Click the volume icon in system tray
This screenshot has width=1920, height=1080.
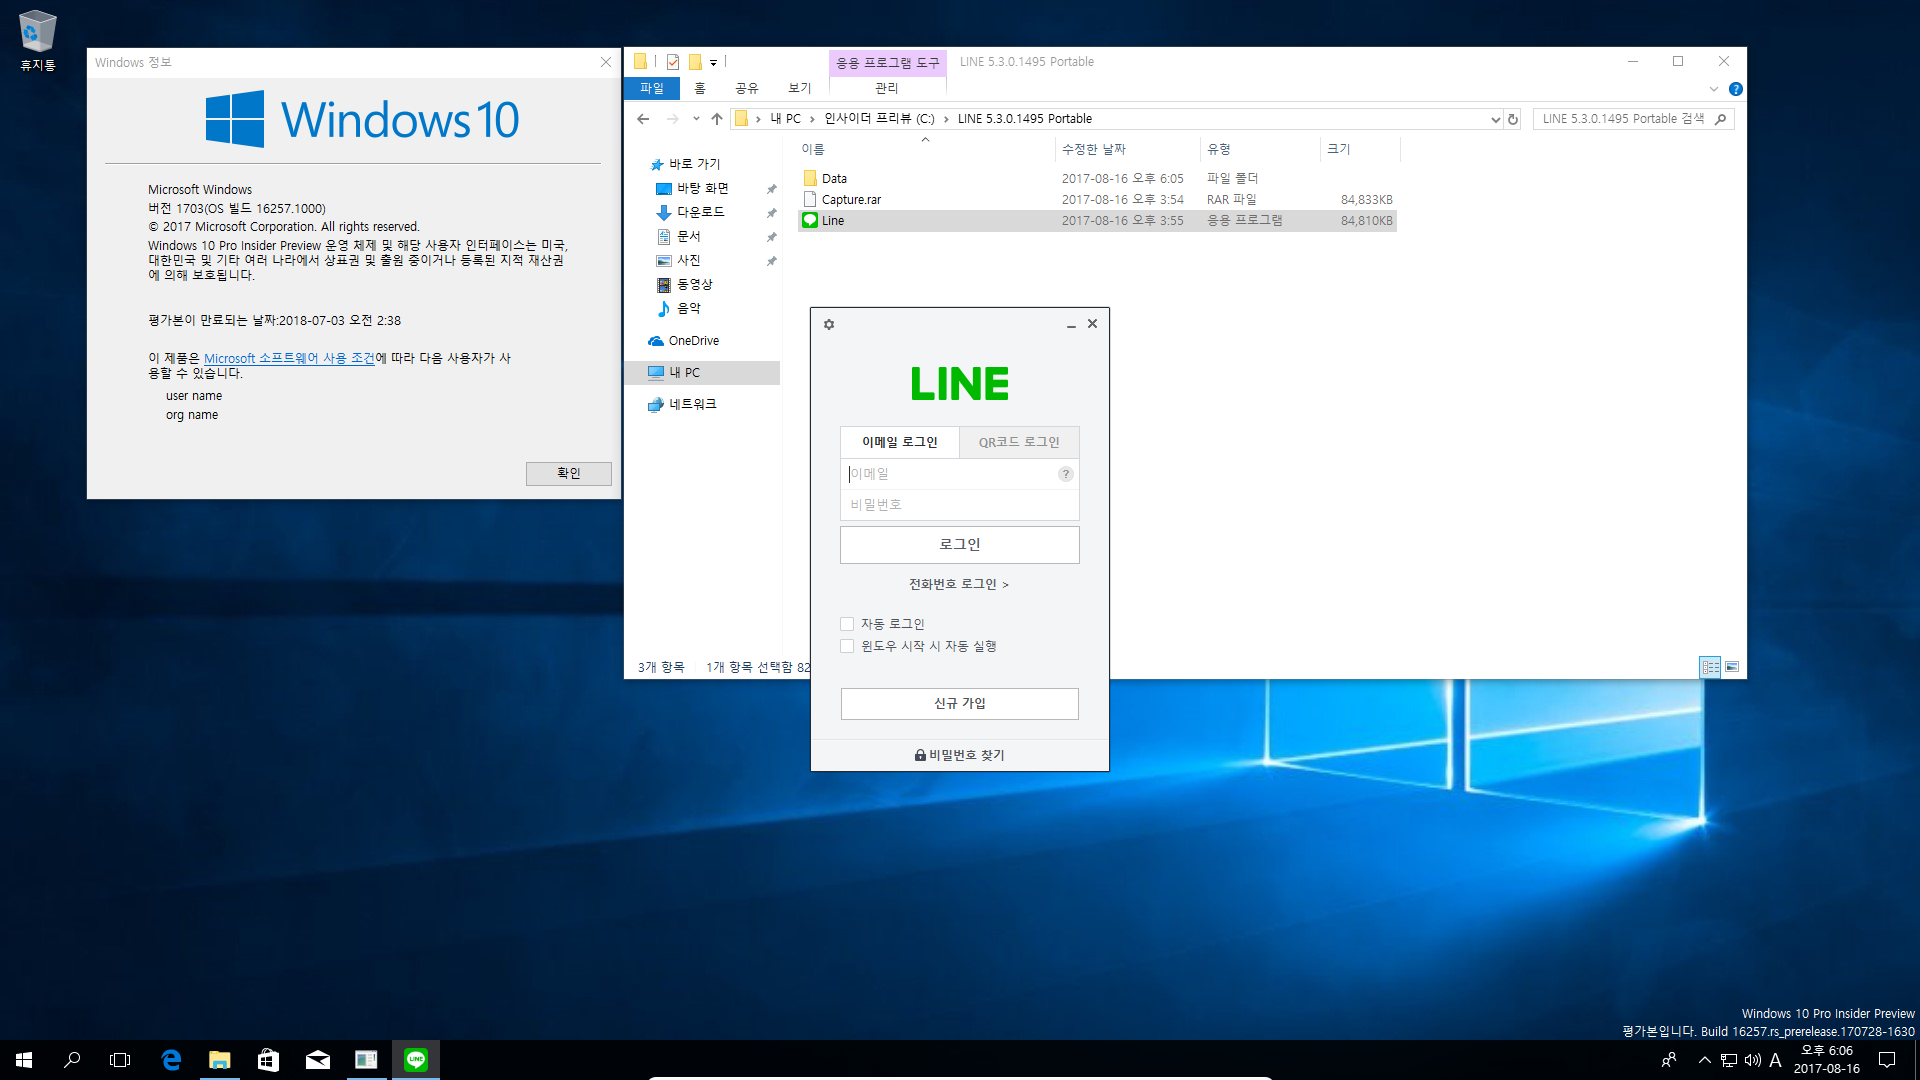1752,1060
